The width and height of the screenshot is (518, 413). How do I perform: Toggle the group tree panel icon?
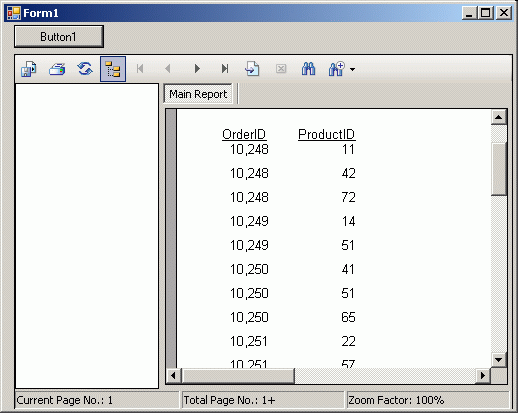click(113, 69)
